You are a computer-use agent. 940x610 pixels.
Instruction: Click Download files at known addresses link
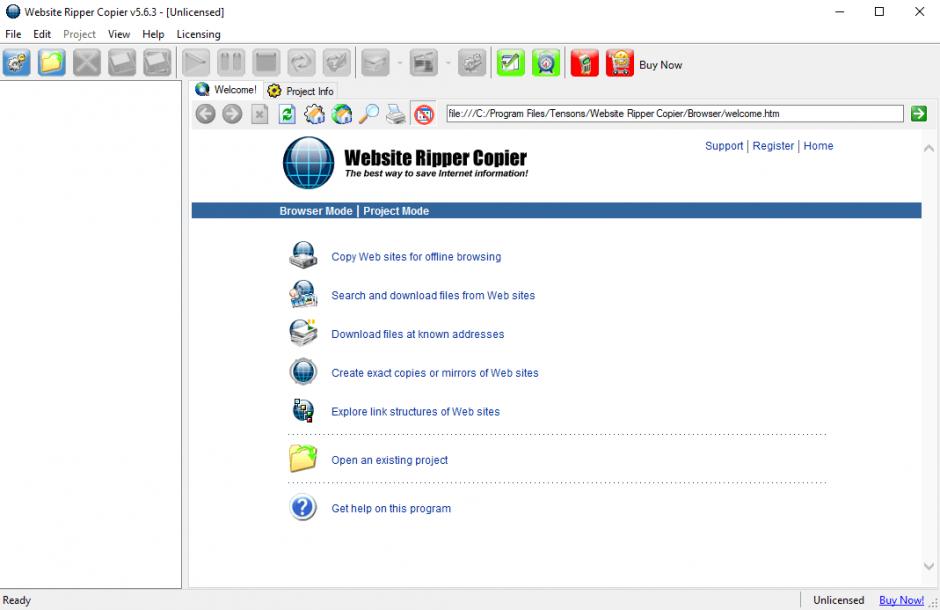(418, 334)
